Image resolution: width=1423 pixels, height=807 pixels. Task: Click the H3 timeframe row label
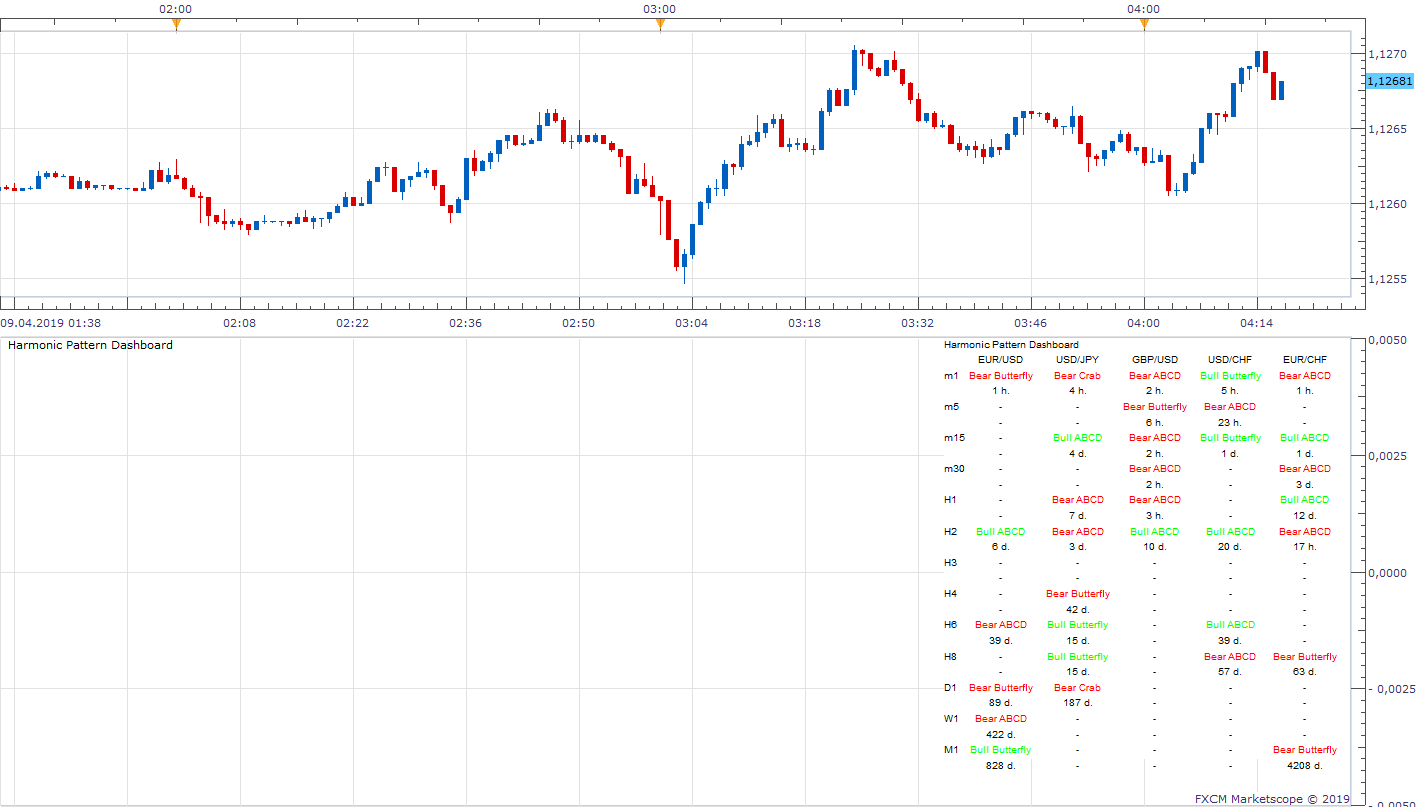950,563
